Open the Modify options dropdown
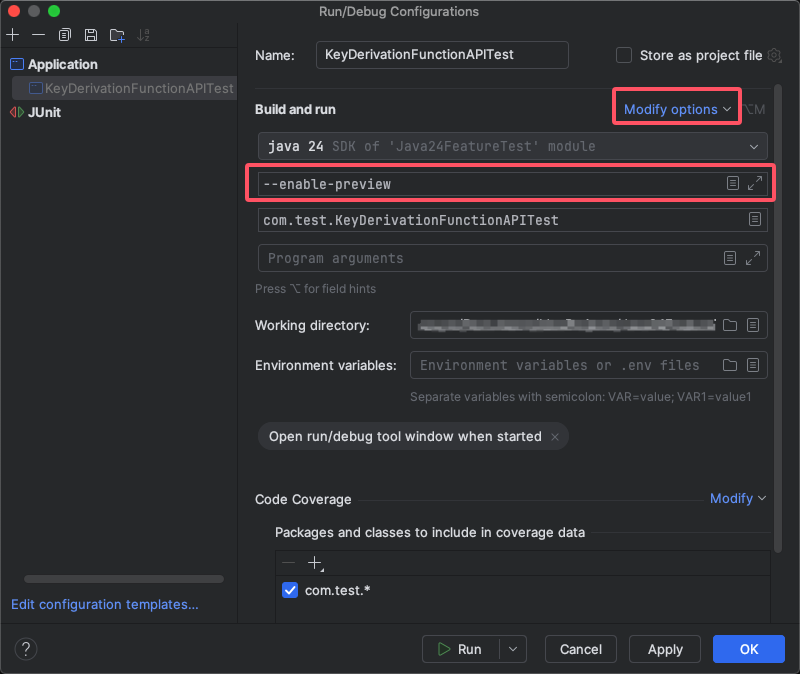The image size is (800, 674). click(676, 109)
